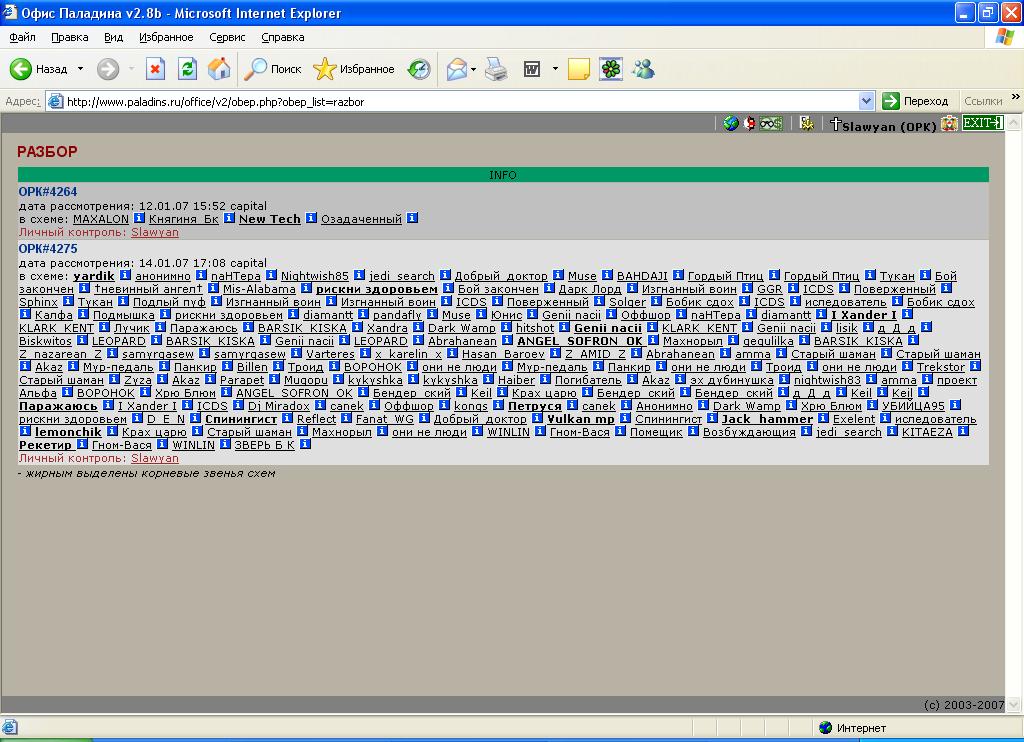
Task: Open the info icon after Billen
Action: pos(278,366)
